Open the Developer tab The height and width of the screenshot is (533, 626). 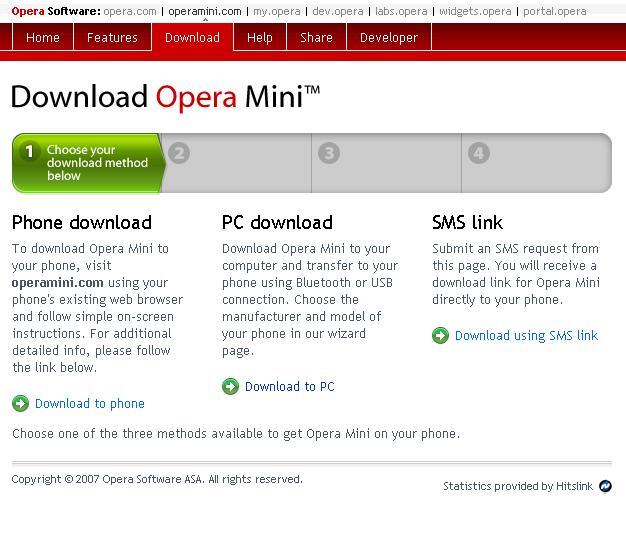(389, 37)
